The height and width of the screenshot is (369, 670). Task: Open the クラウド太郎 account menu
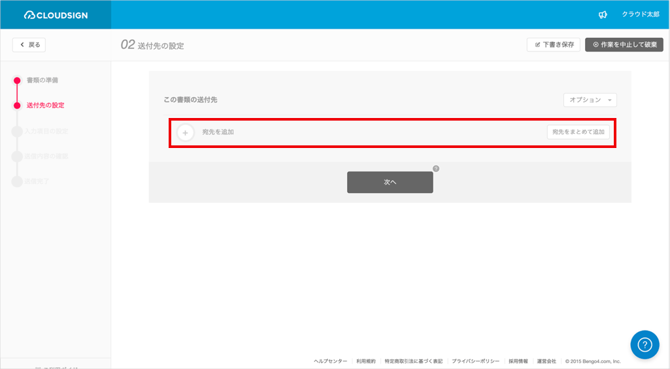coord(640,15)
